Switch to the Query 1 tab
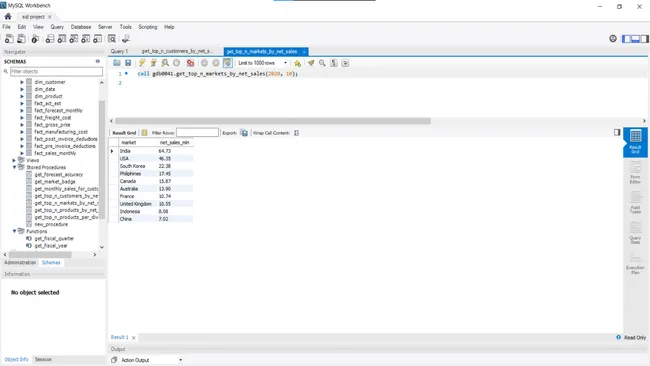The height and width of the screenshot is (366, 650). [x=119, y=51]
